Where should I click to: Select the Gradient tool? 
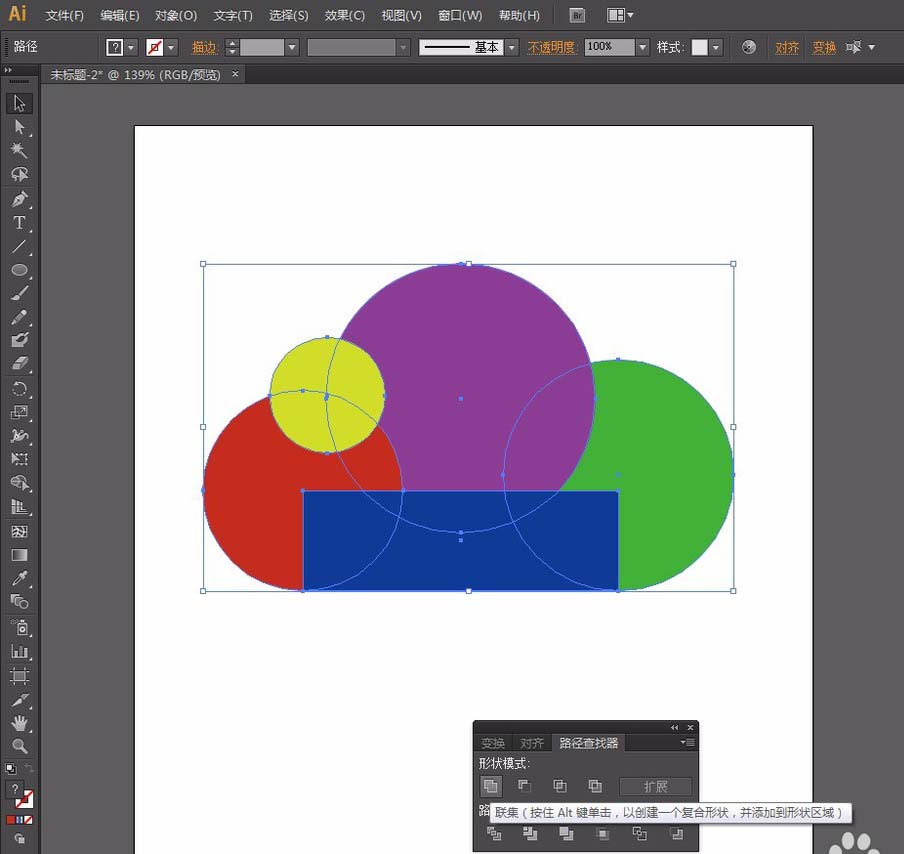(x=20, y=555)
